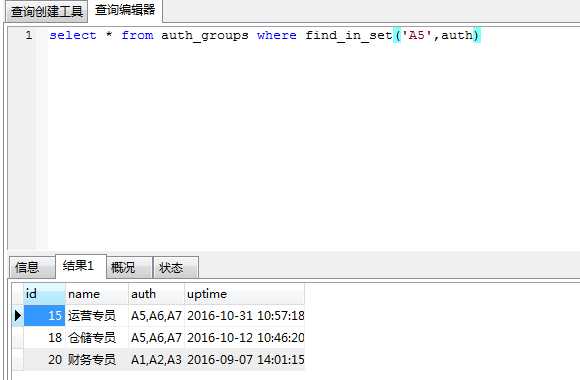
Task: Open the 概况 tab
Action: click(129, 267)
